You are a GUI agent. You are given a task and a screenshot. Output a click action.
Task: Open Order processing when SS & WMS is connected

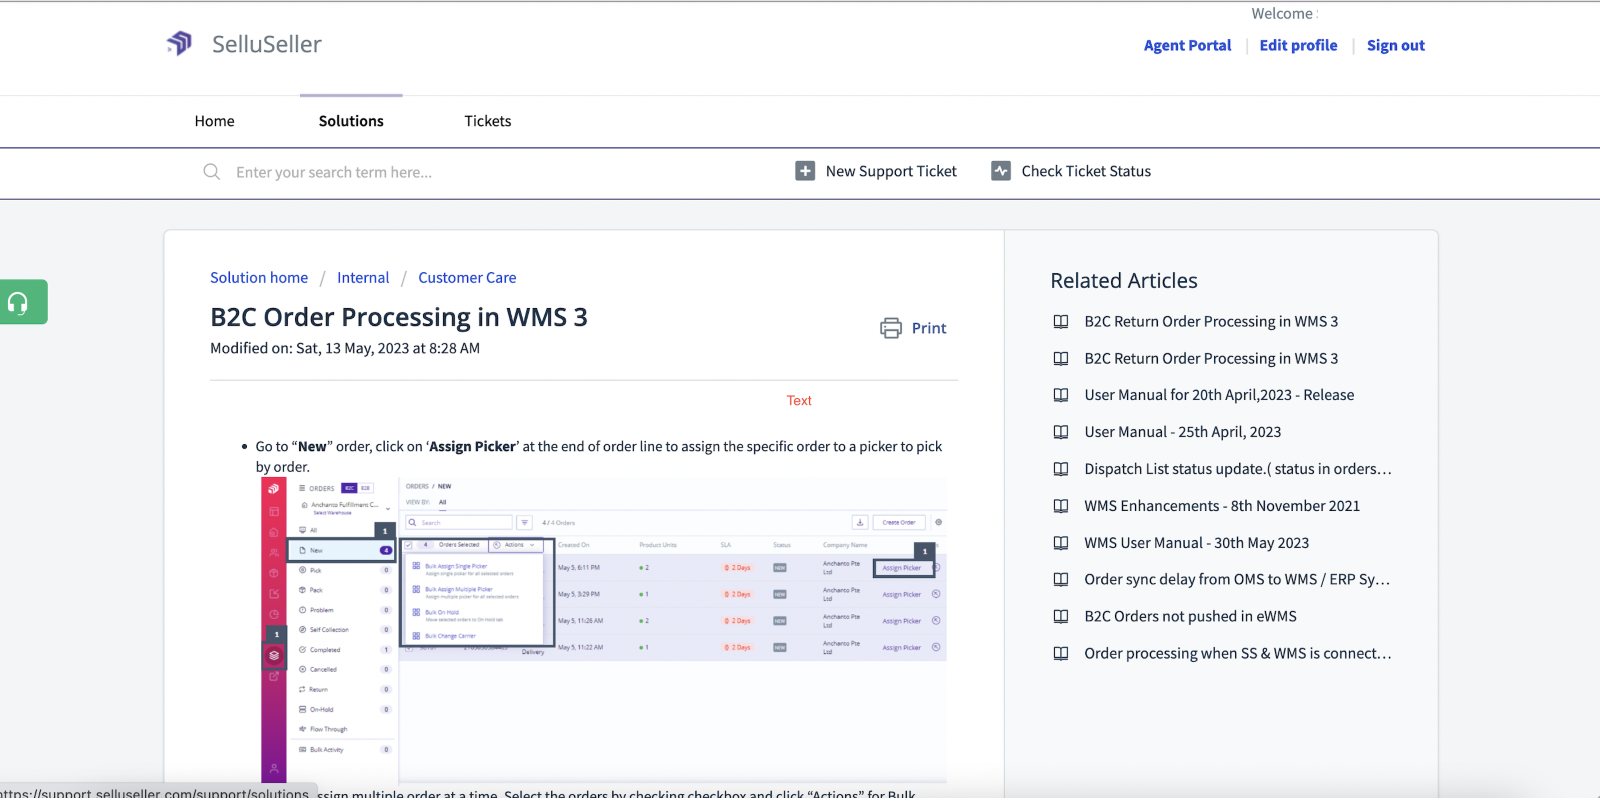pos(1238,653)
